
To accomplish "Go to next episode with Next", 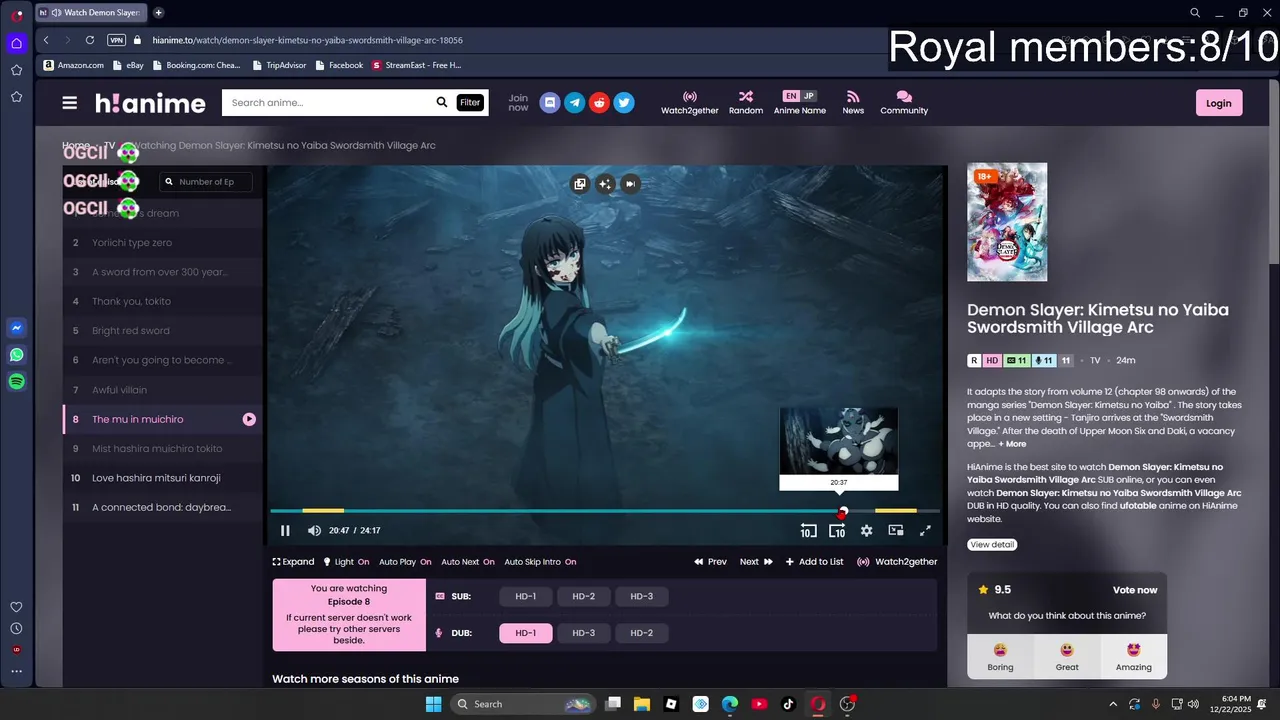I will [756, 562].
